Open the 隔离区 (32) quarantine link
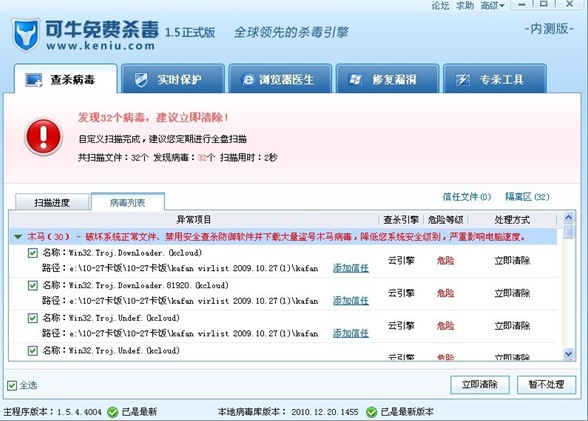The width and height of the screenshot is (588, 421). coord(527,197)
